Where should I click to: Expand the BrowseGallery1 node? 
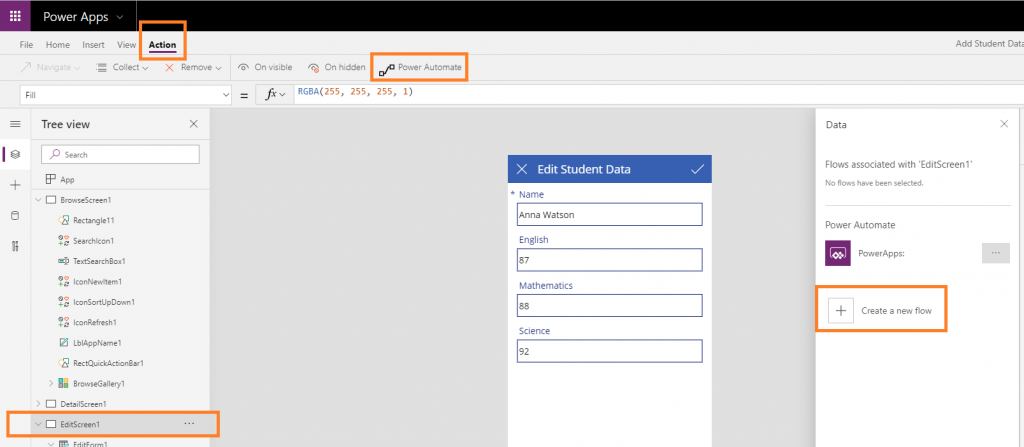coord(52,383)
